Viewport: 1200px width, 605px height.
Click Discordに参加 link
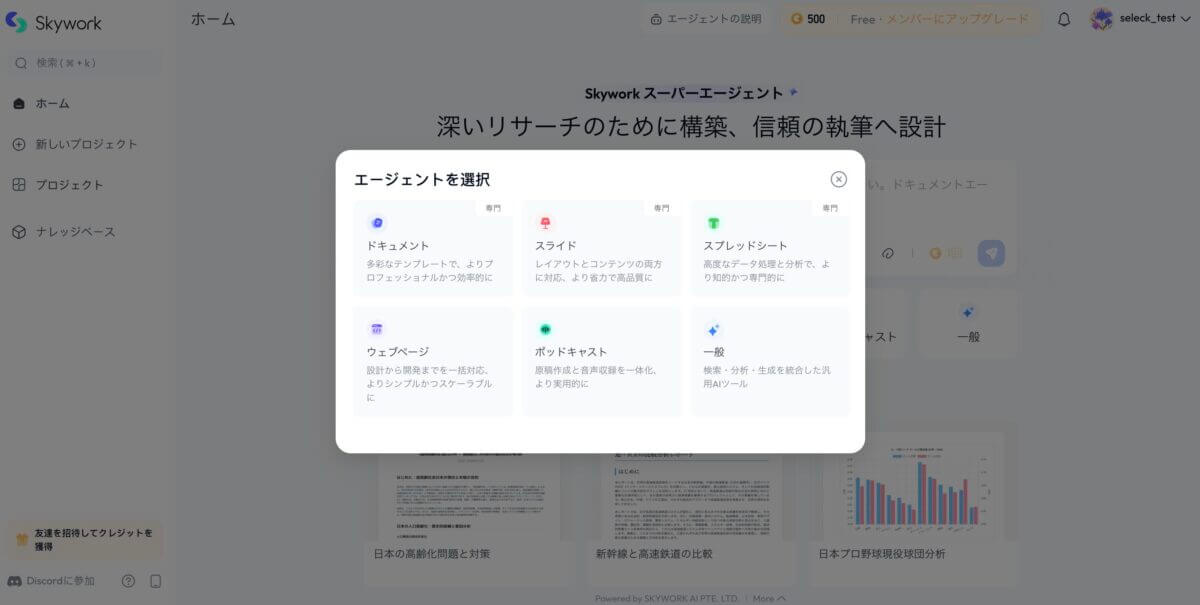(x=52, y=581)
